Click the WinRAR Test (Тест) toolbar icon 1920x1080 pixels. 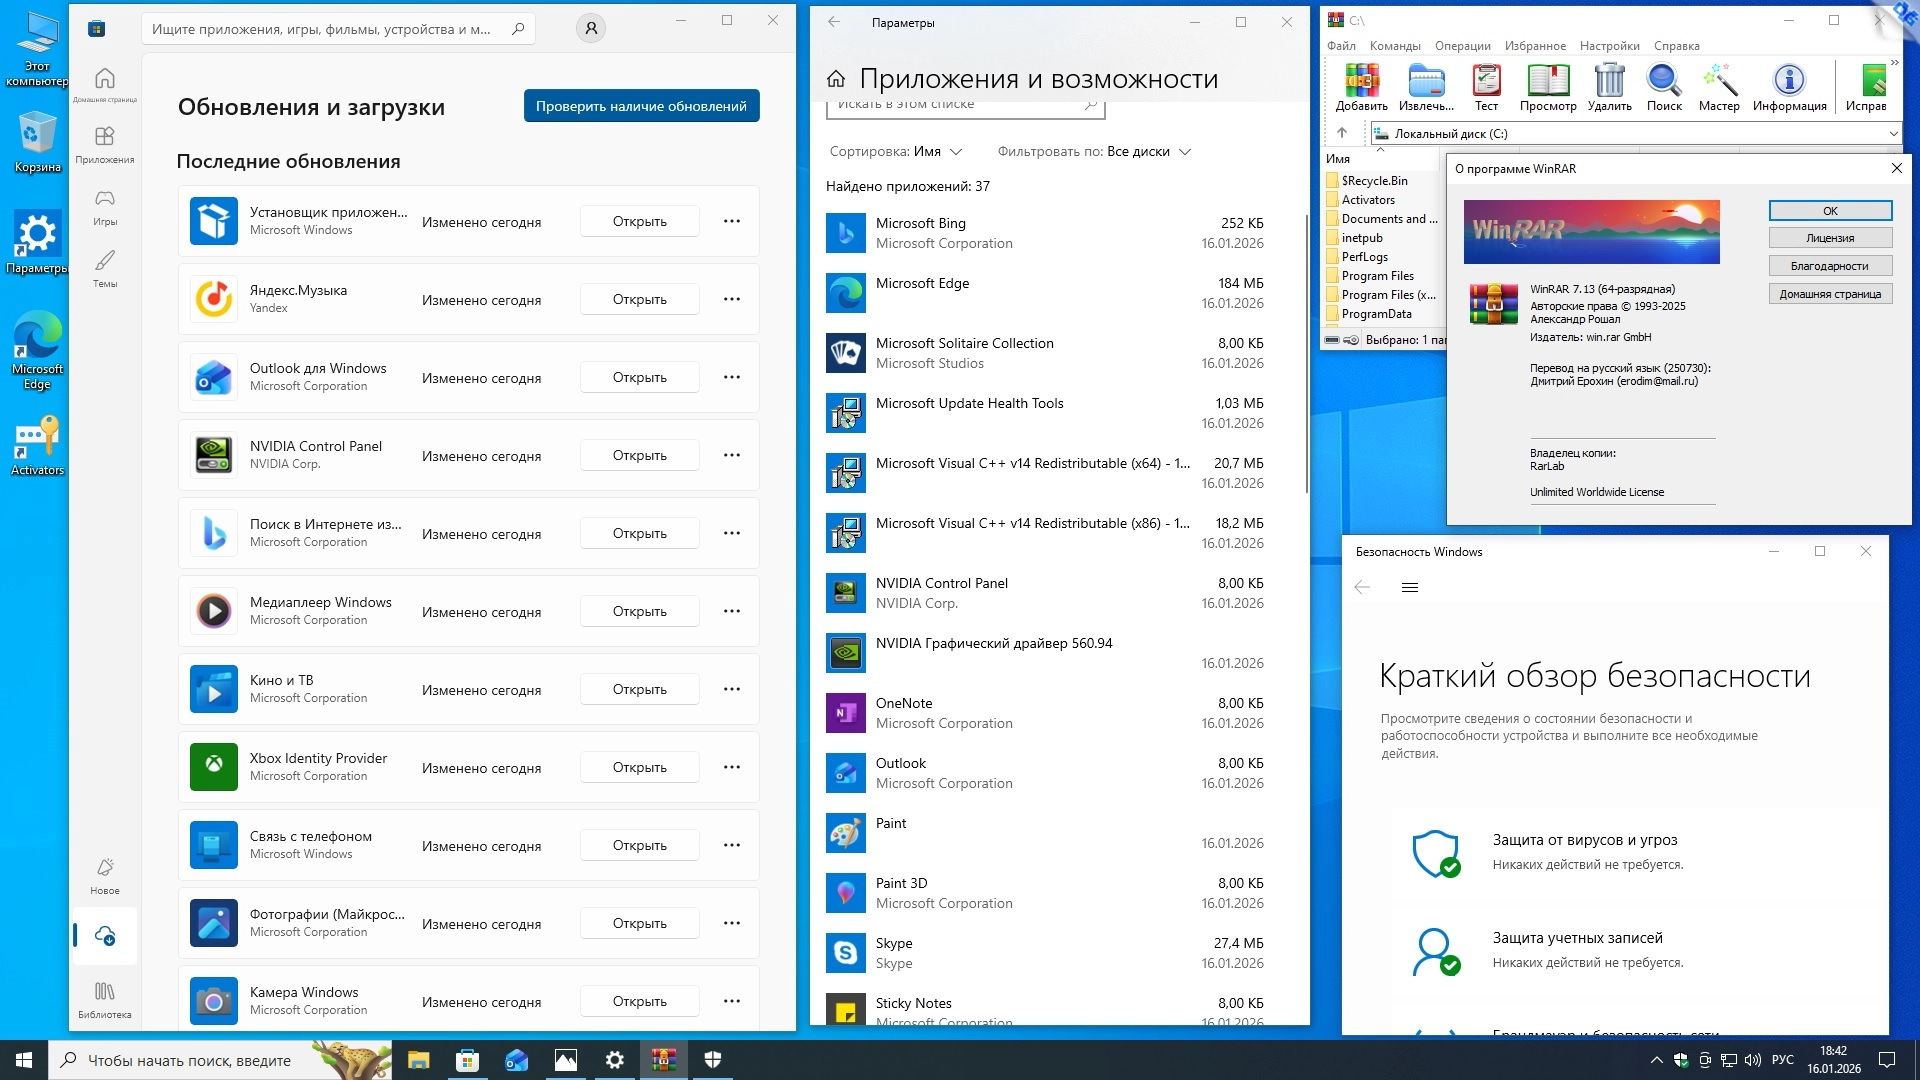pyautogui.click(x=1486, y=86)
